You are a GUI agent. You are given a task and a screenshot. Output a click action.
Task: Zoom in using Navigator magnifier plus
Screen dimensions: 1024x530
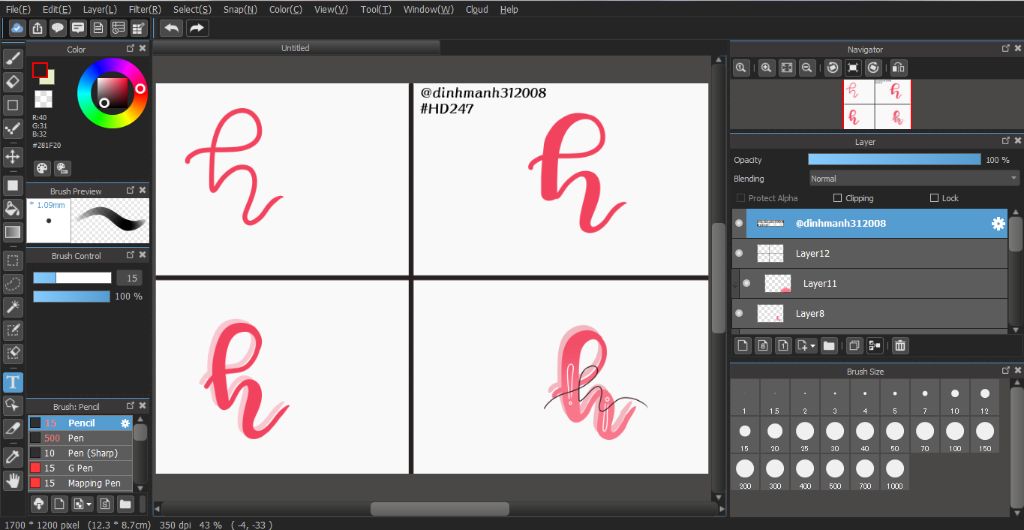pyautogui.click(x=766, y=67)
